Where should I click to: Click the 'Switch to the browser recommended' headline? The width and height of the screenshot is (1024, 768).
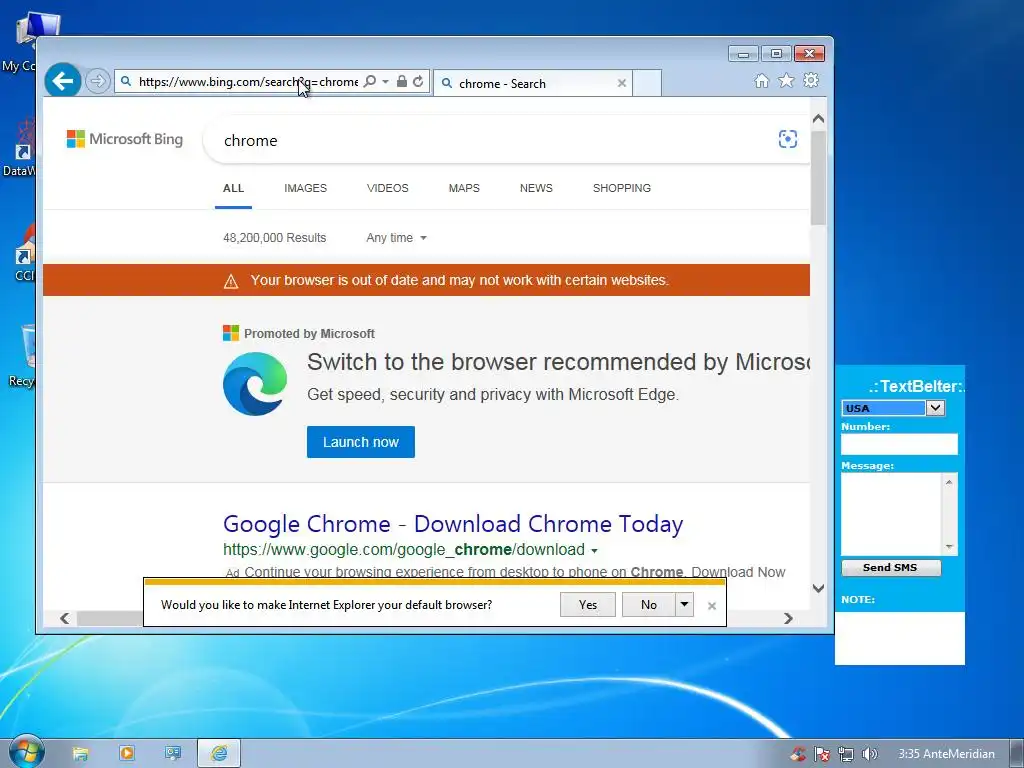pyautogui.click(x=558, y=362)
